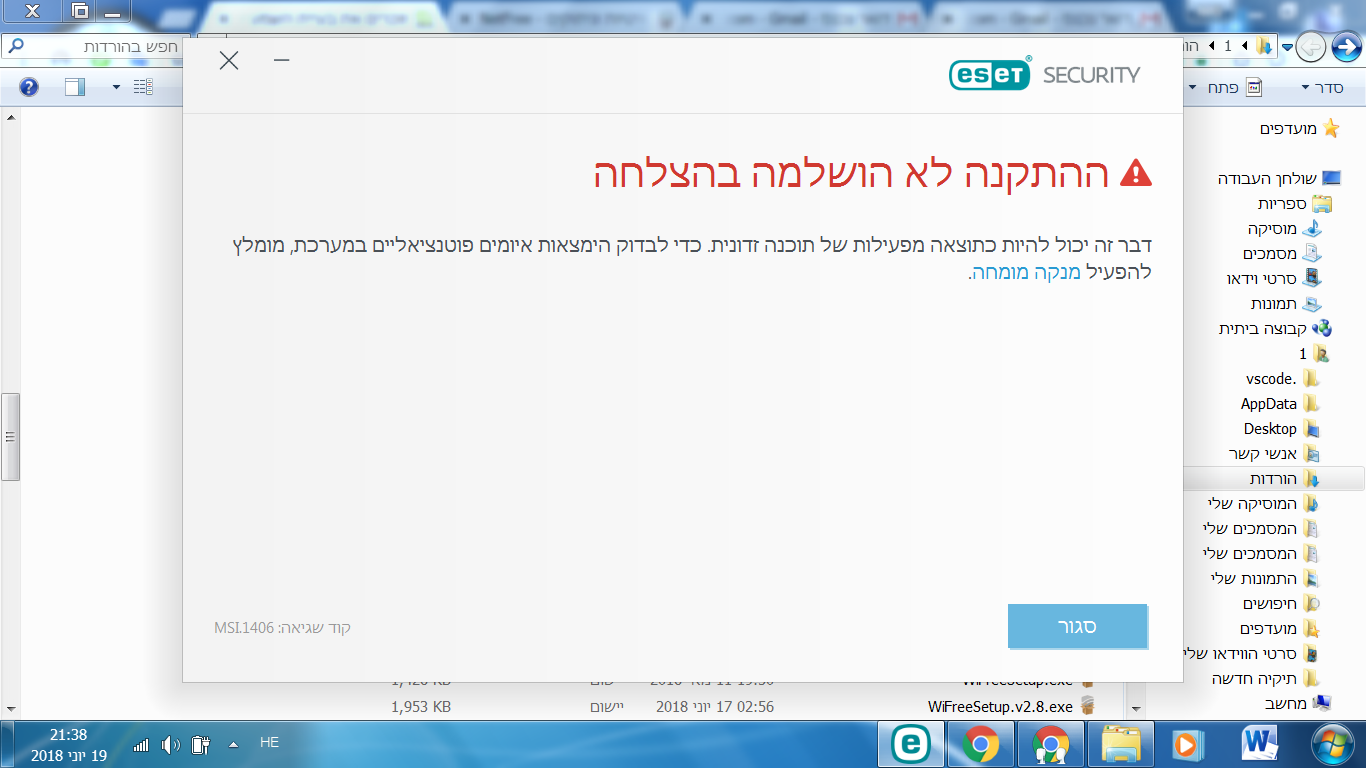The height and width of the screenshot is (768, 1366).
Task: Open the תמונות library
Action: coord(1286,303)
